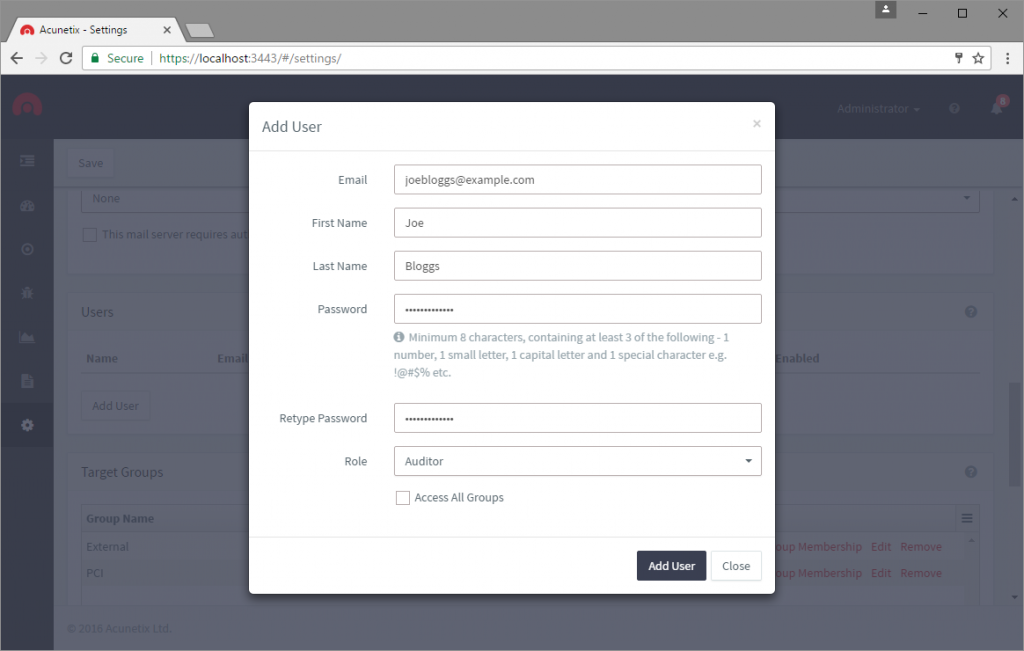This screenshot has width=1024, height=651.
Task: Close the Add User dialog with X
Action: click(757, 123)
